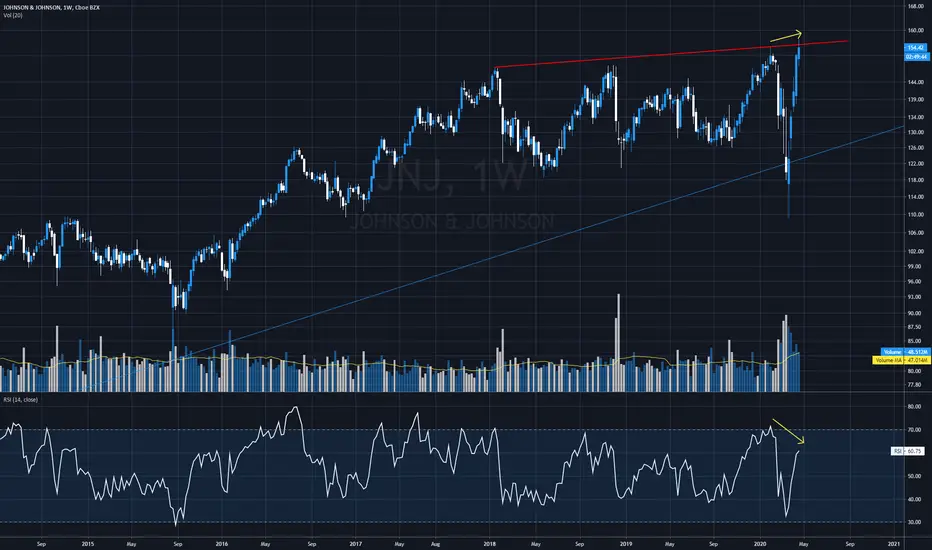Select the red resistance trend line
Viewport: 932px width, 550px height.
[x=672, y=54]
